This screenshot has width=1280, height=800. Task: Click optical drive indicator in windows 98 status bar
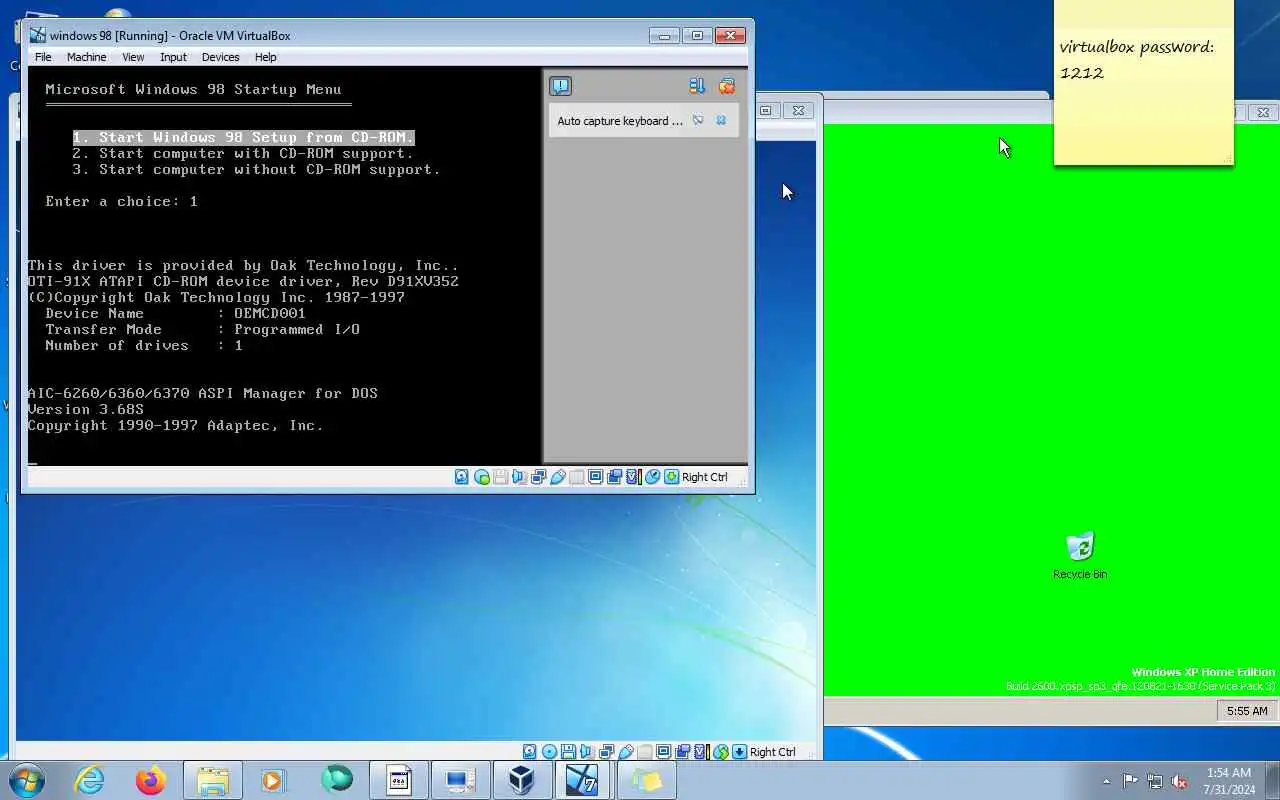482,477
